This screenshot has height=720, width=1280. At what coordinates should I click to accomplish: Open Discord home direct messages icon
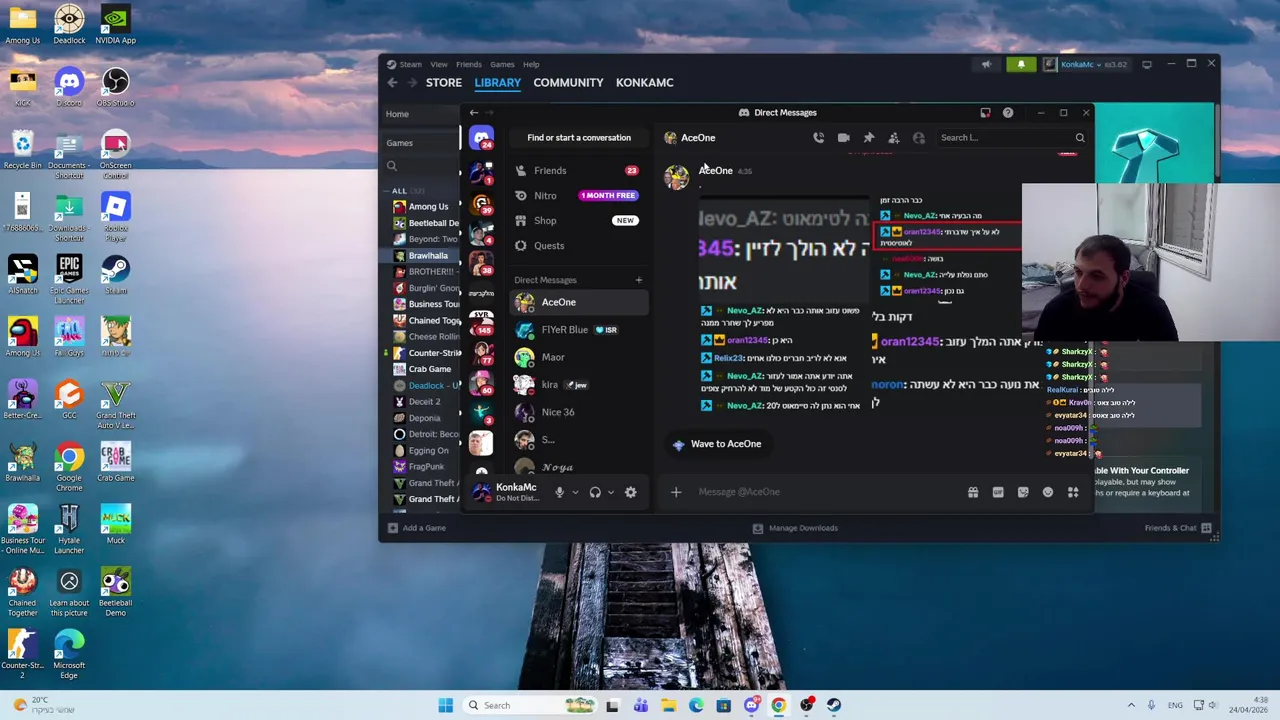(482, 139)
